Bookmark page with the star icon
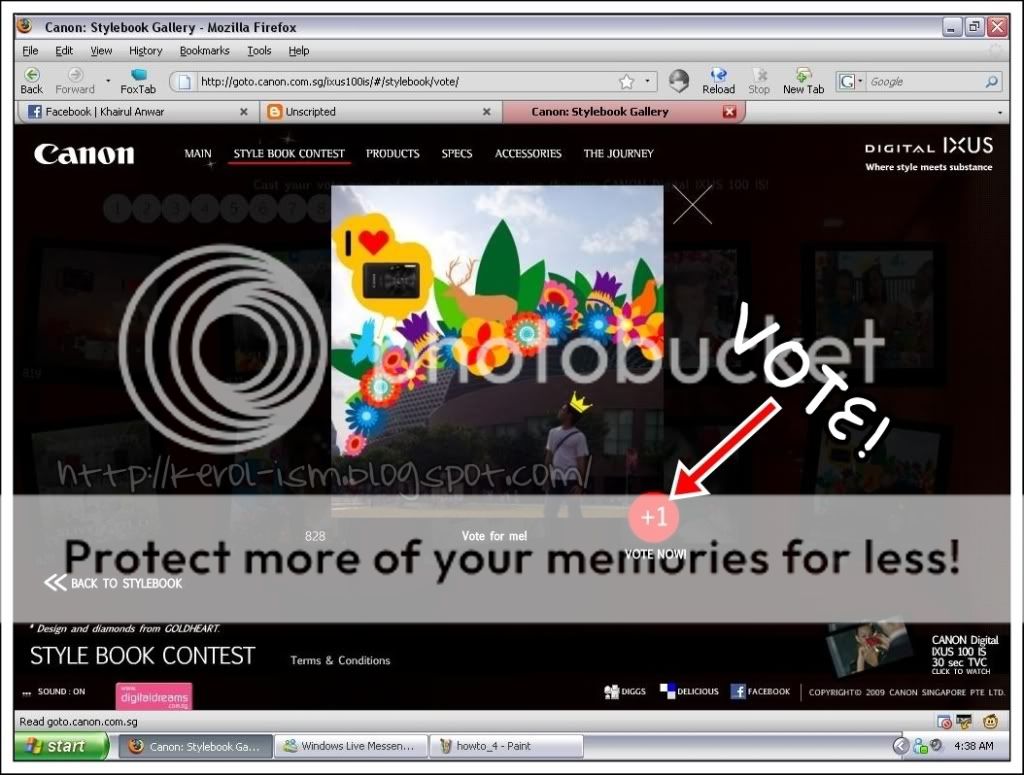The width and height of the screenshot is (1024, 775). pos(626,82)
